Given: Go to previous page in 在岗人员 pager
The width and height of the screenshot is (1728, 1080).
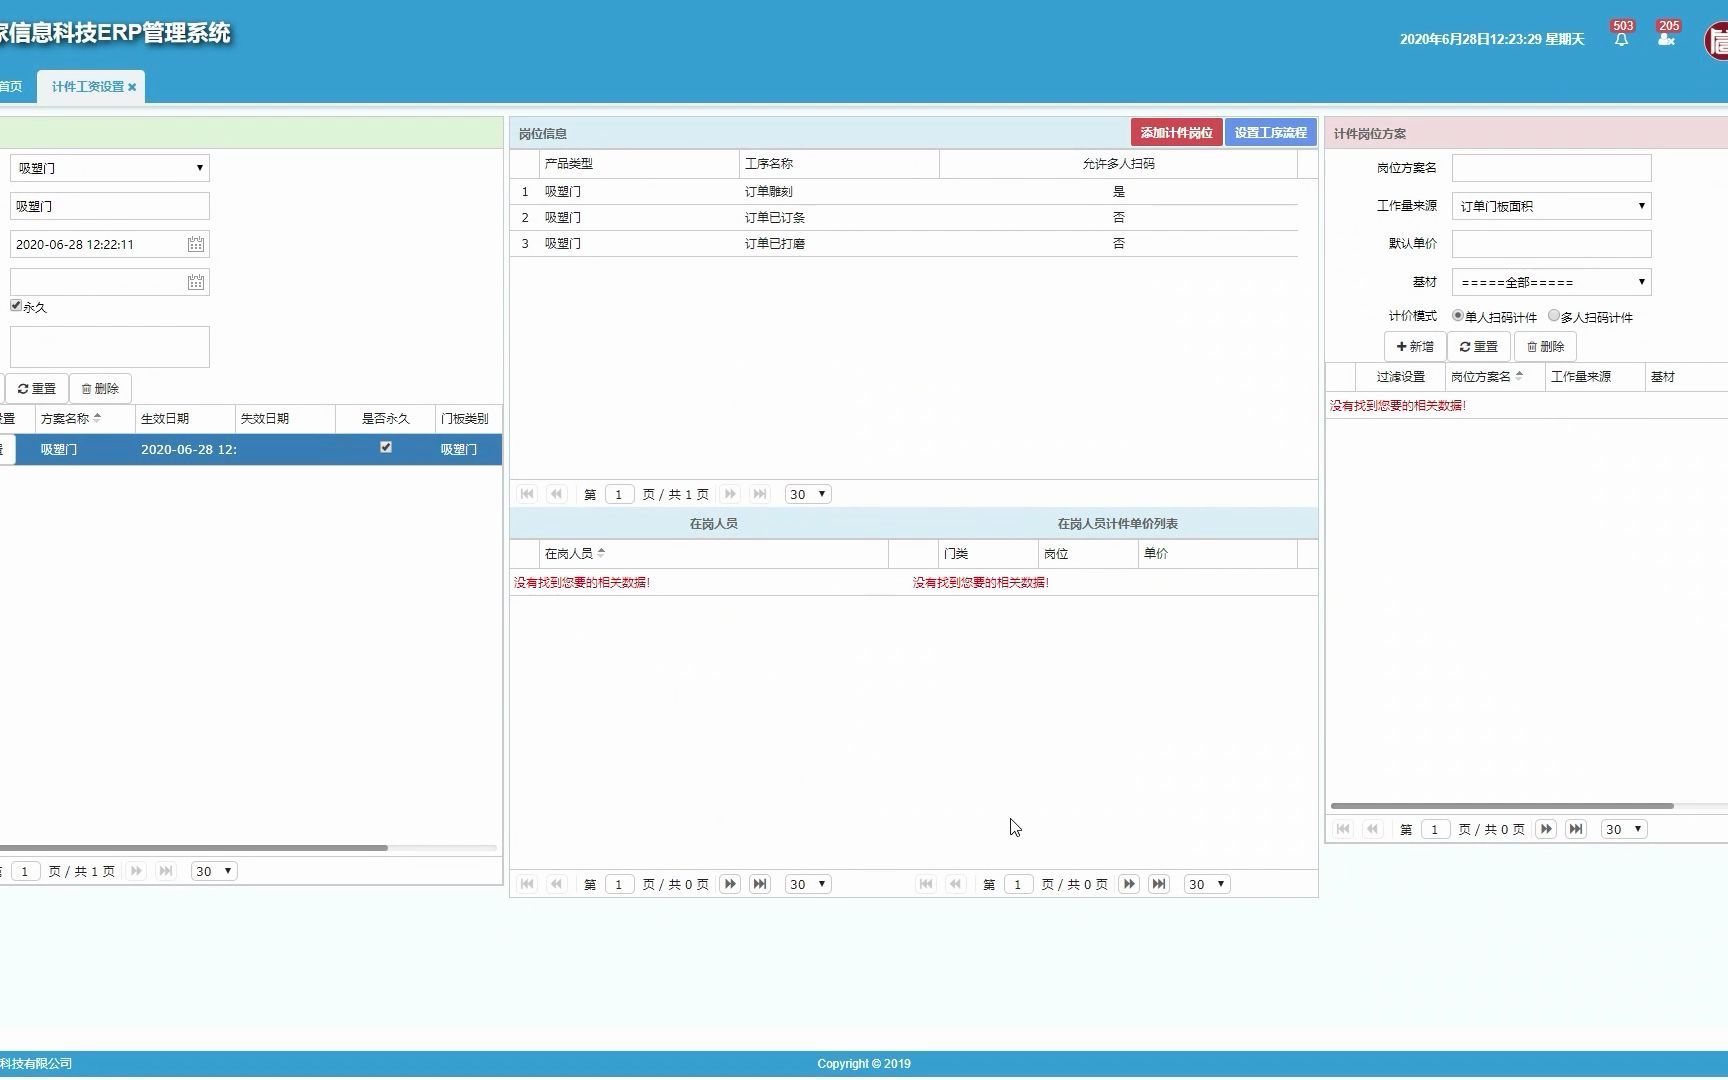Looking at the screenshot, I should point(557,884).
